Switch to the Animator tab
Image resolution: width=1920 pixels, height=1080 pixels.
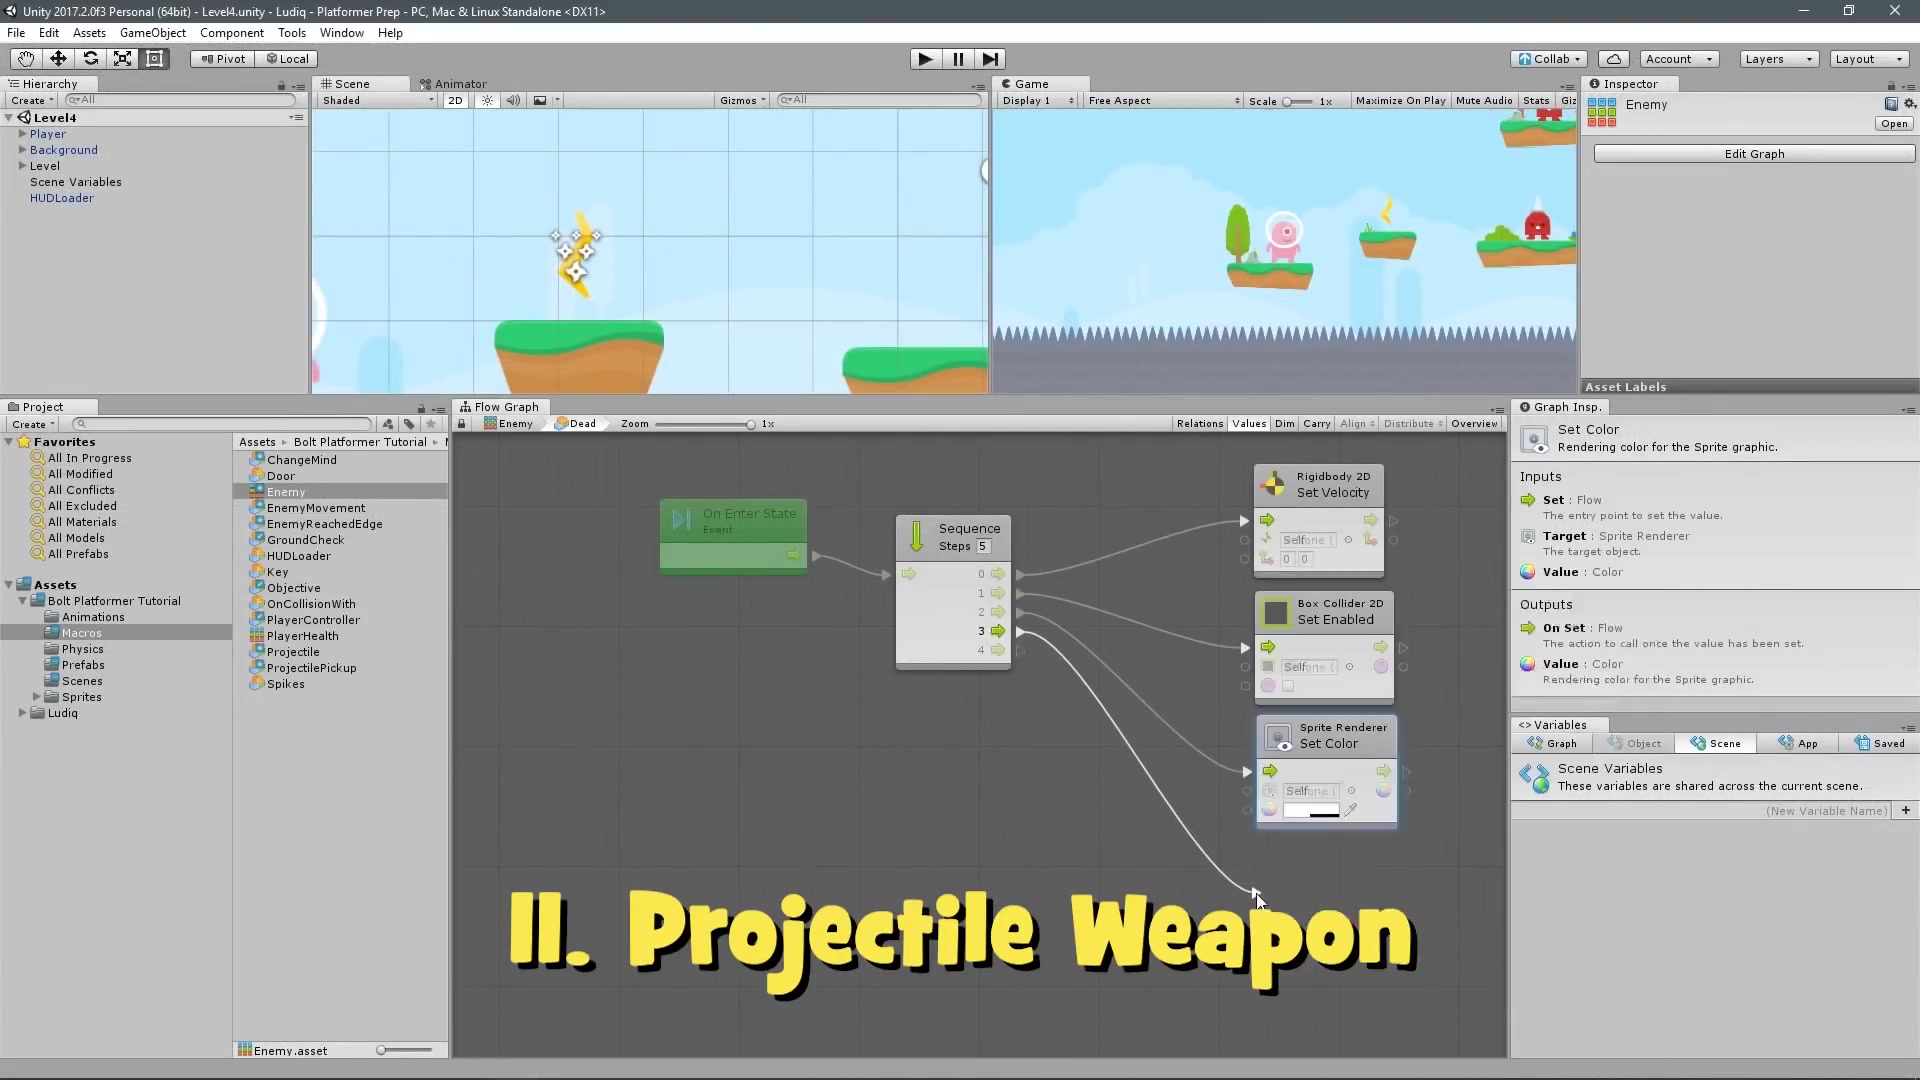(x=455, y=83)
